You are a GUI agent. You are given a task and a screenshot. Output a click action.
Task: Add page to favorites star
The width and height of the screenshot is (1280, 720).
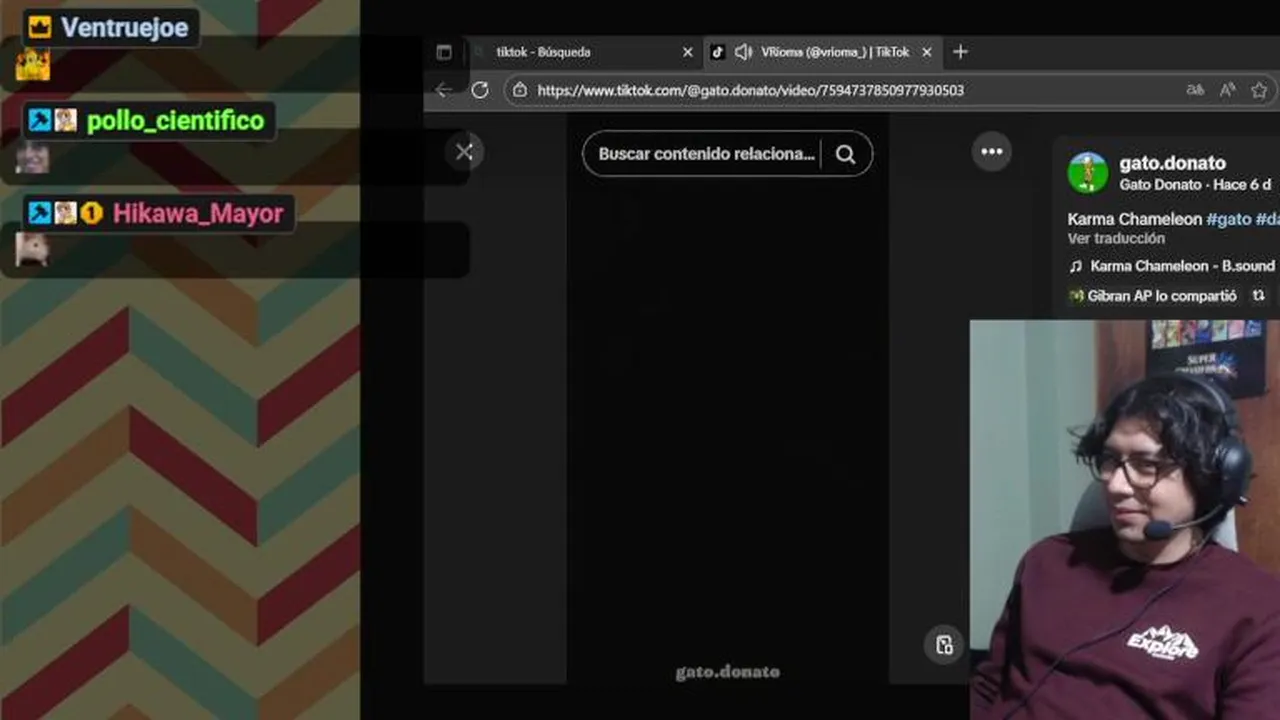pos(1259,90)
